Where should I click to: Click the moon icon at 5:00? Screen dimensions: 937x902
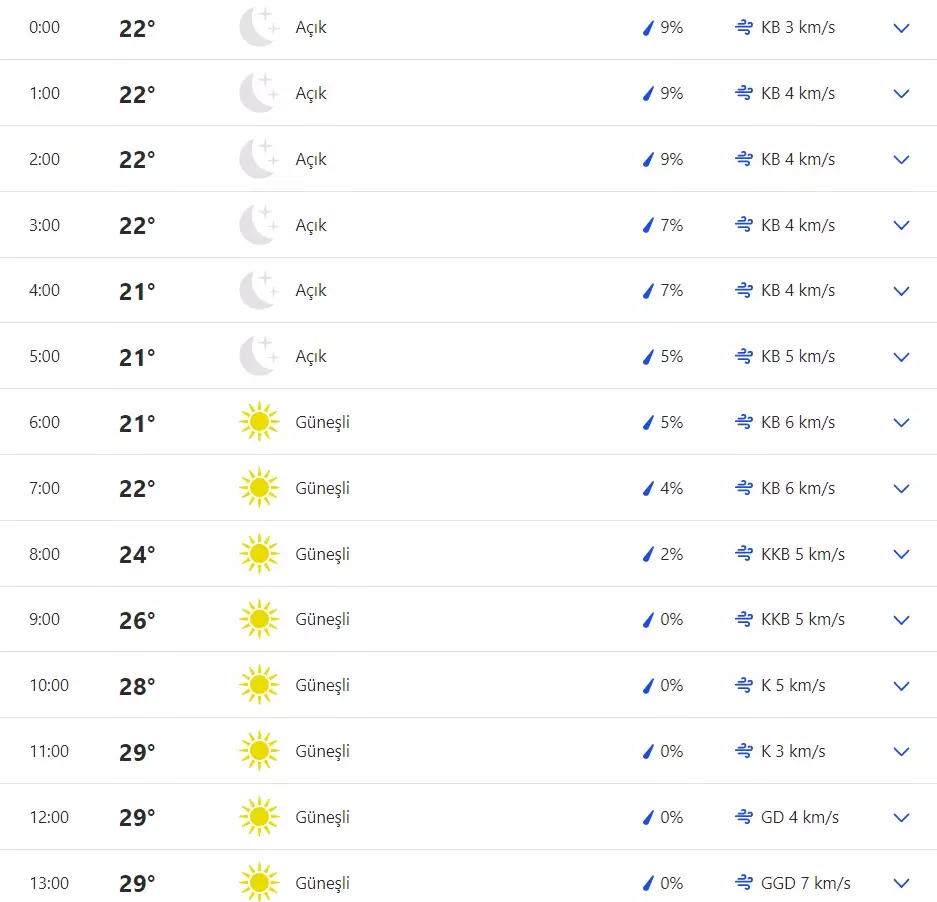258,356
